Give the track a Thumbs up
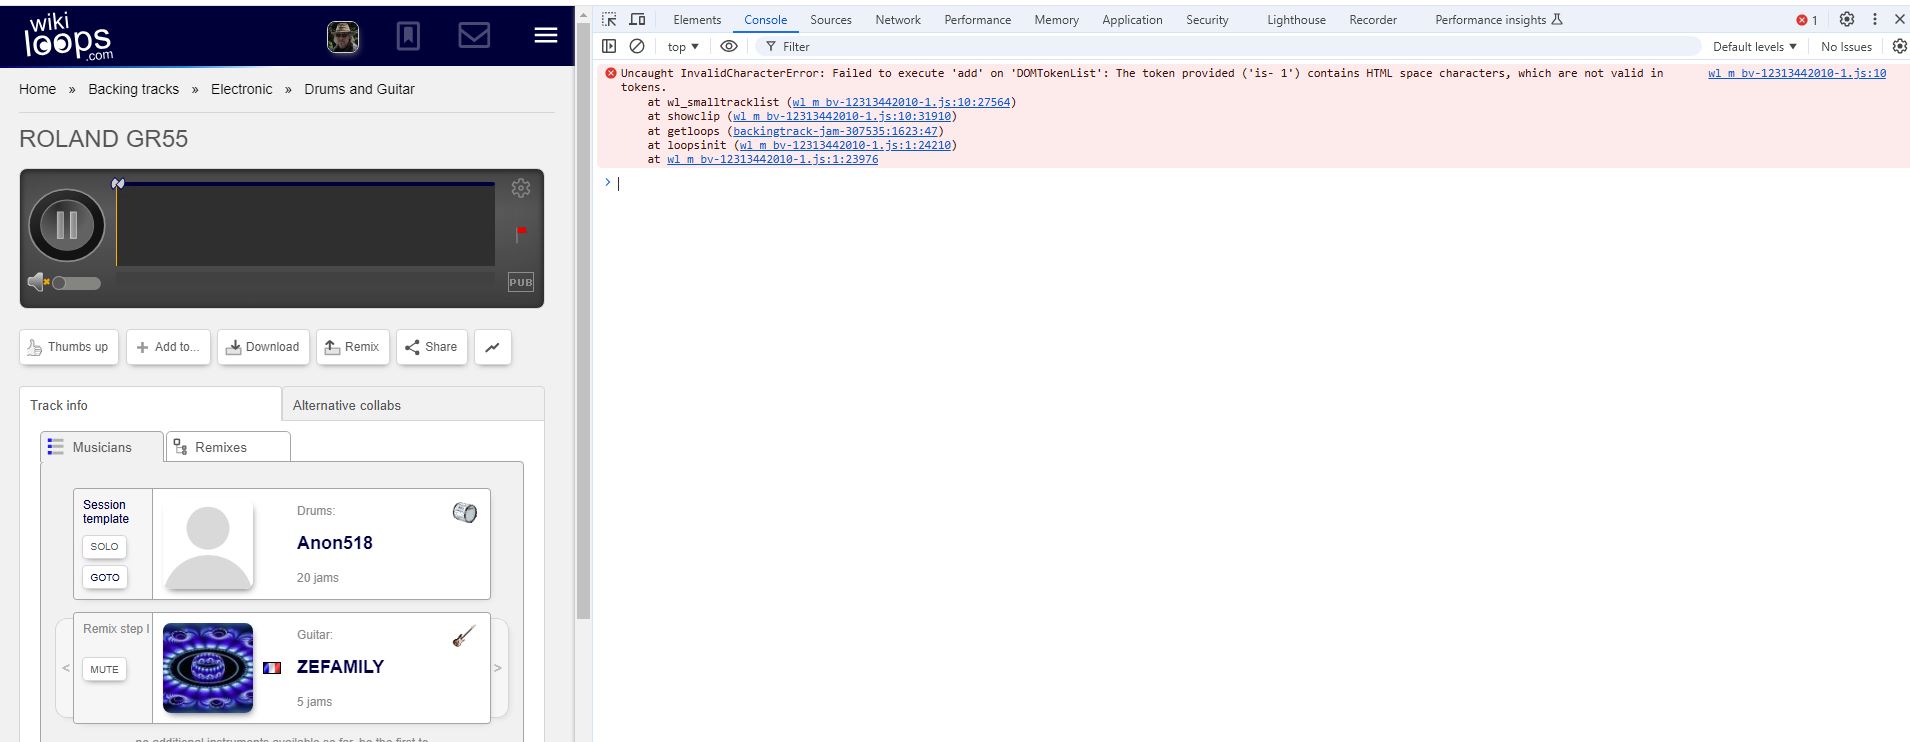Image resolution: width=1910 pixels, height=742 pixels. (68, 347)
